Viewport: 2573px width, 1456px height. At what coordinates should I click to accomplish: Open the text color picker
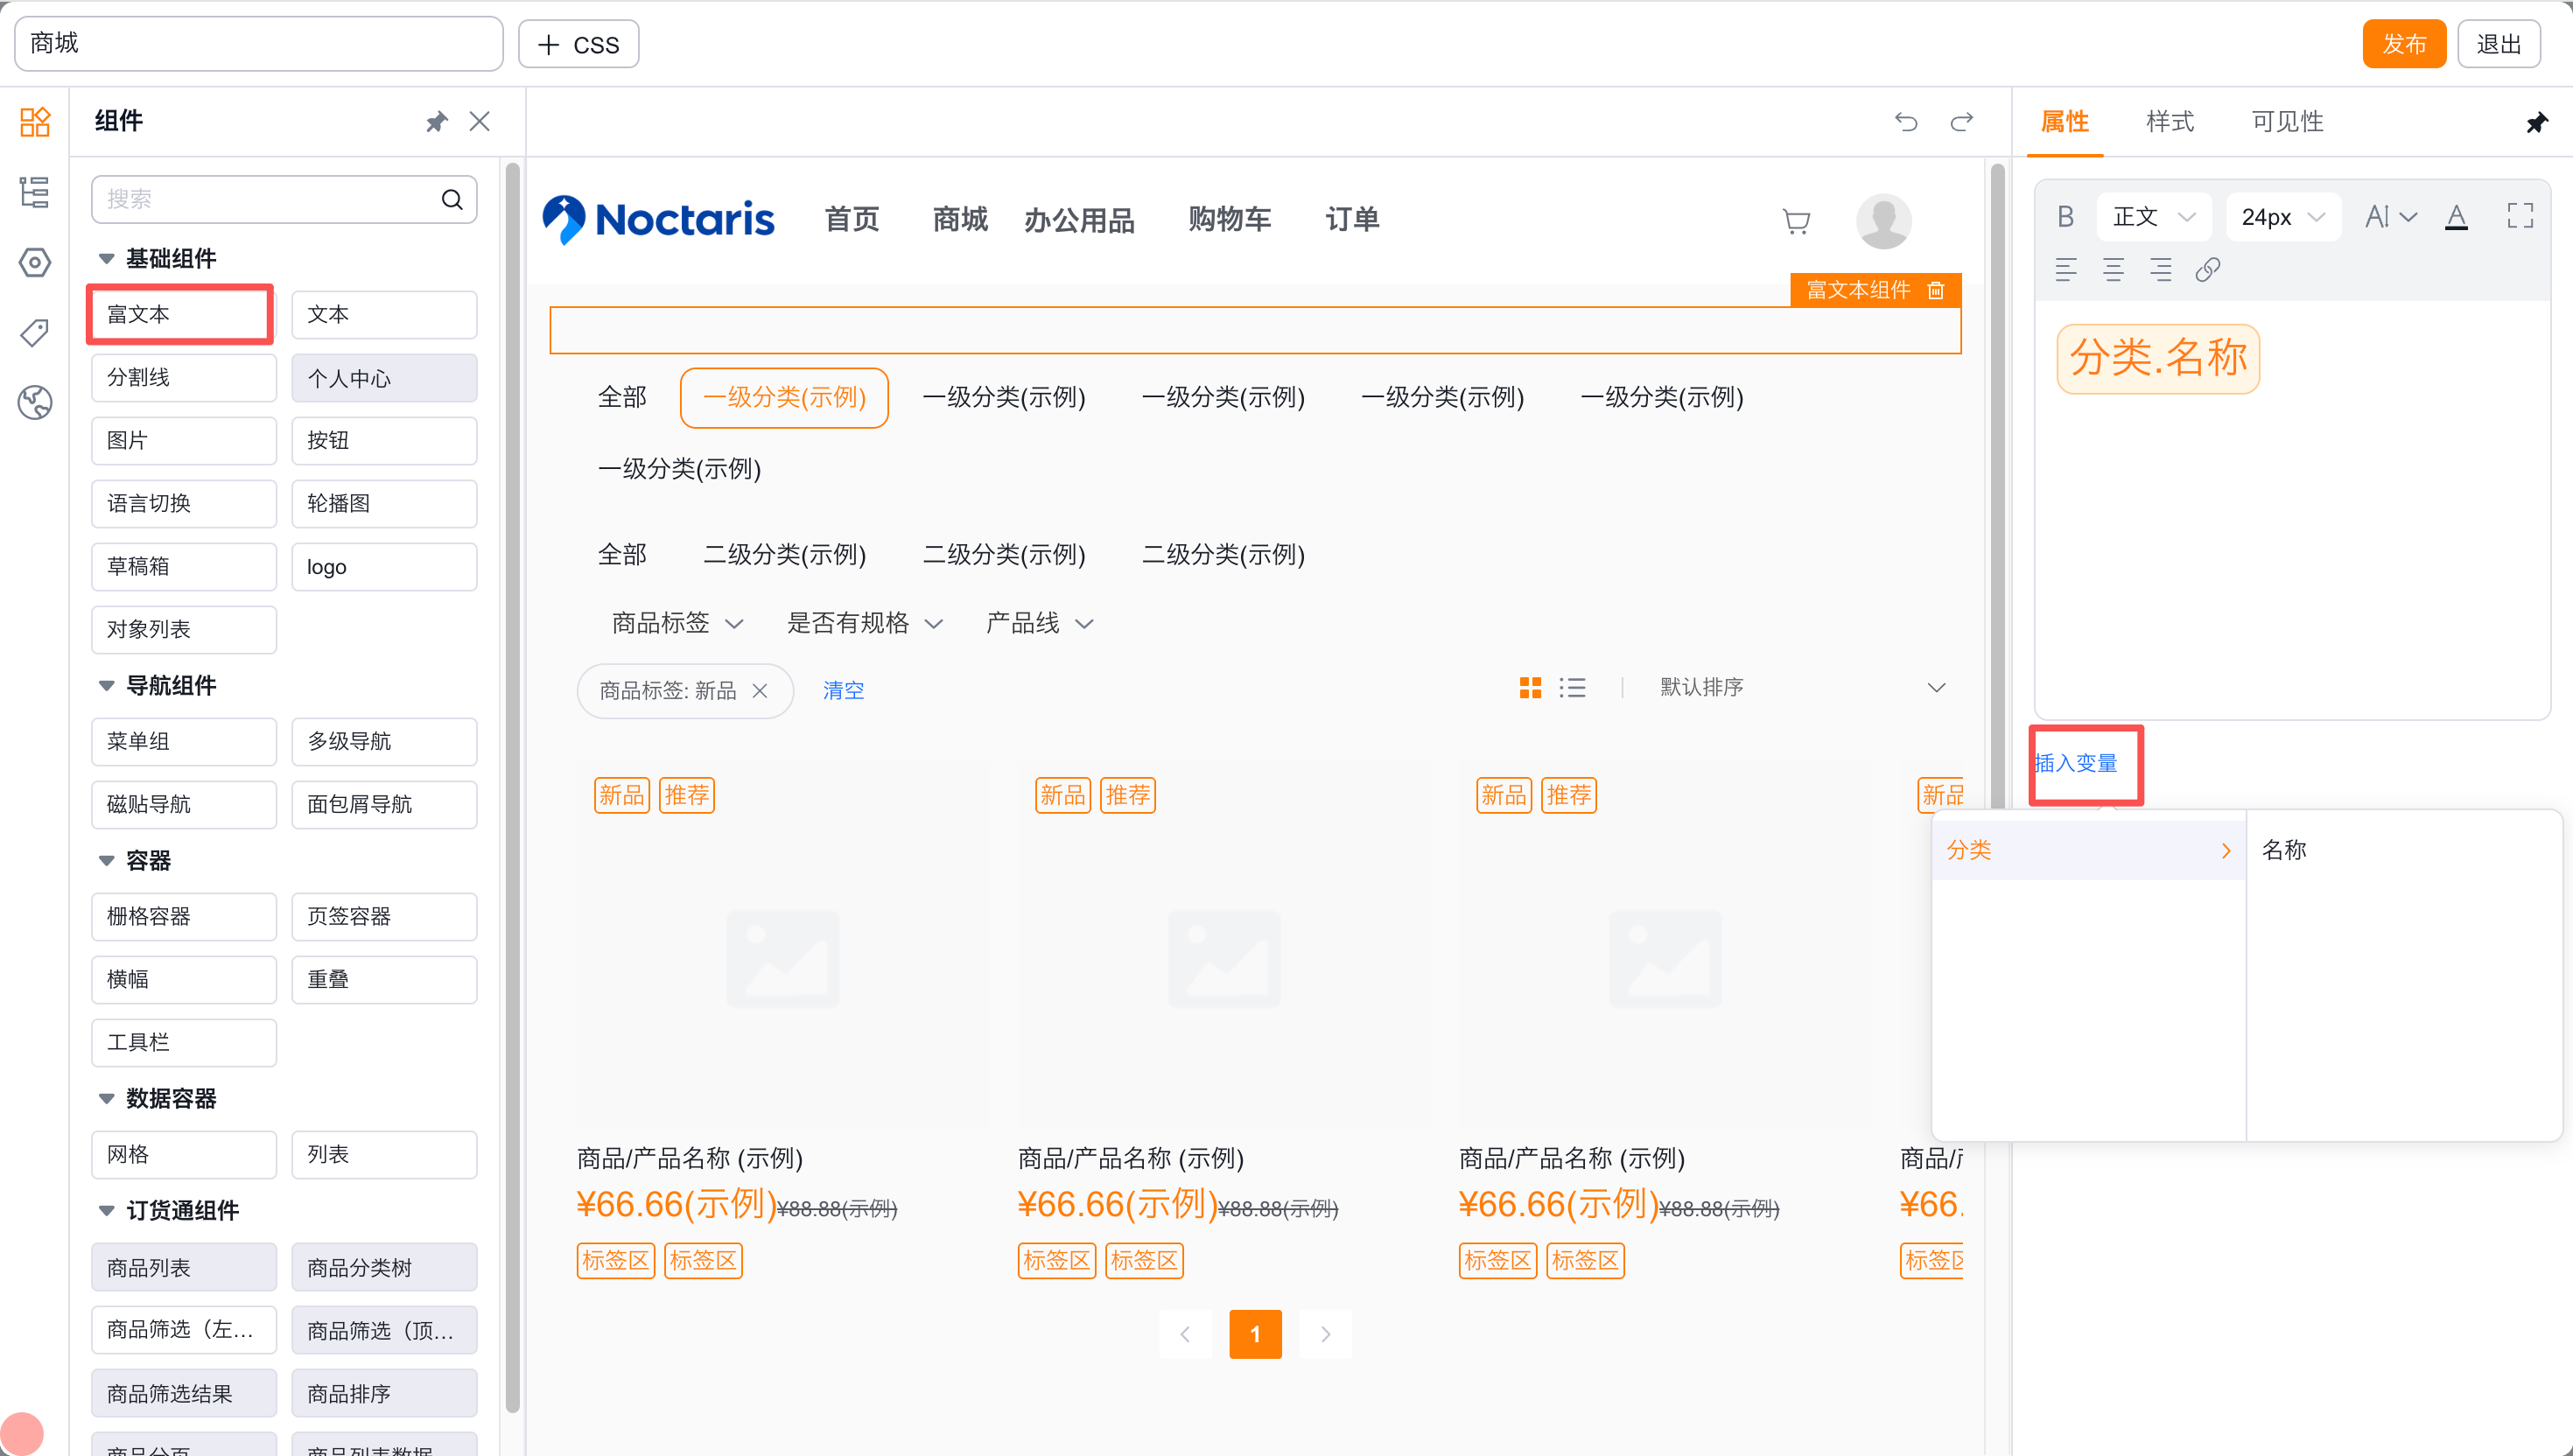click(x=2456, y=216)
